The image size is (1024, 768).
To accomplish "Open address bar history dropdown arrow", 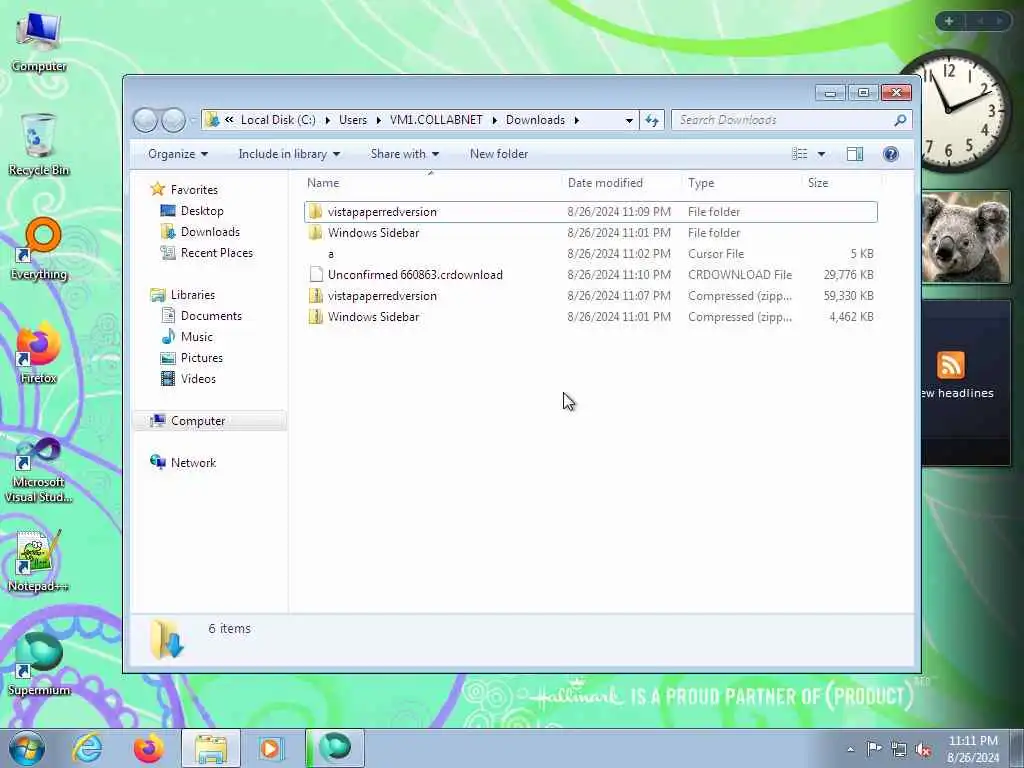I will coord(629,120).
